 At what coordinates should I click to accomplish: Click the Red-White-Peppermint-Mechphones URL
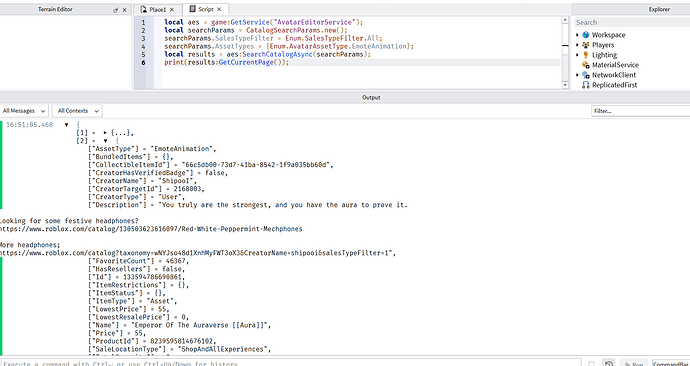point(150,229)
